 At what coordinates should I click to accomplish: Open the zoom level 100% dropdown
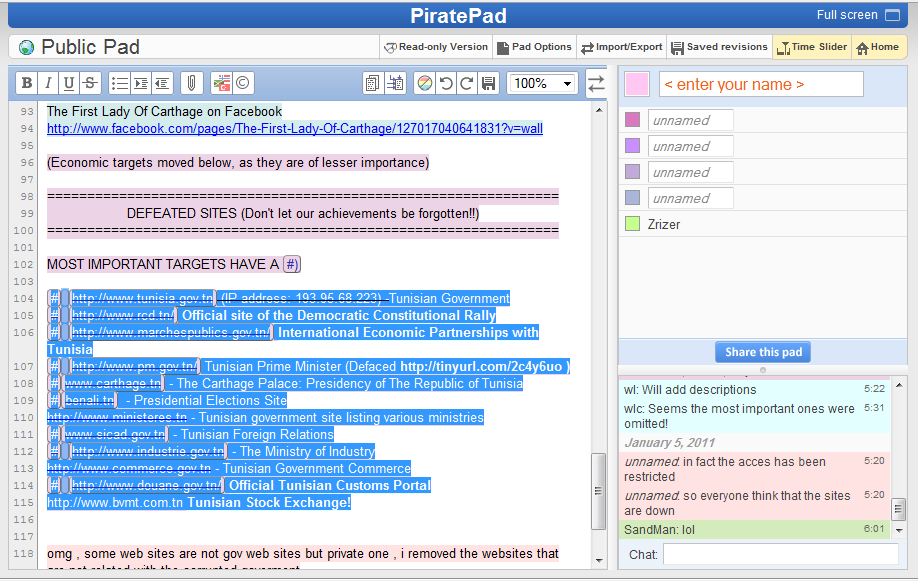[542, 83]
